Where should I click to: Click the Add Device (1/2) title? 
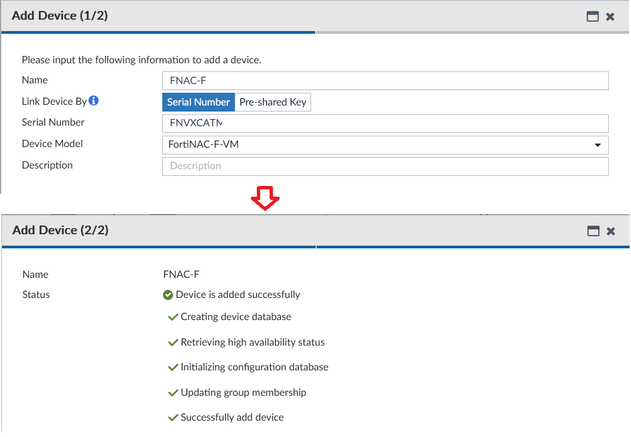(x=60, y=17)
